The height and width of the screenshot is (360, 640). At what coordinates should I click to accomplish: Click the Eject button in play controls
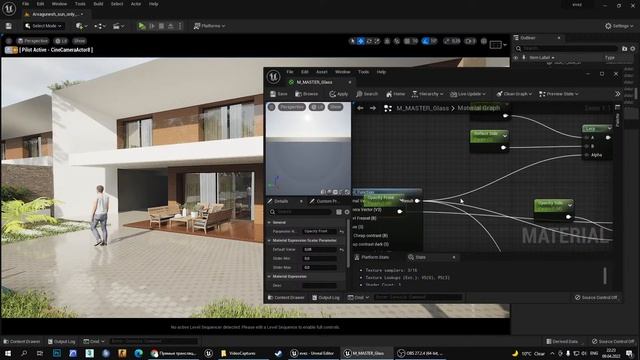tap(171, 26)
